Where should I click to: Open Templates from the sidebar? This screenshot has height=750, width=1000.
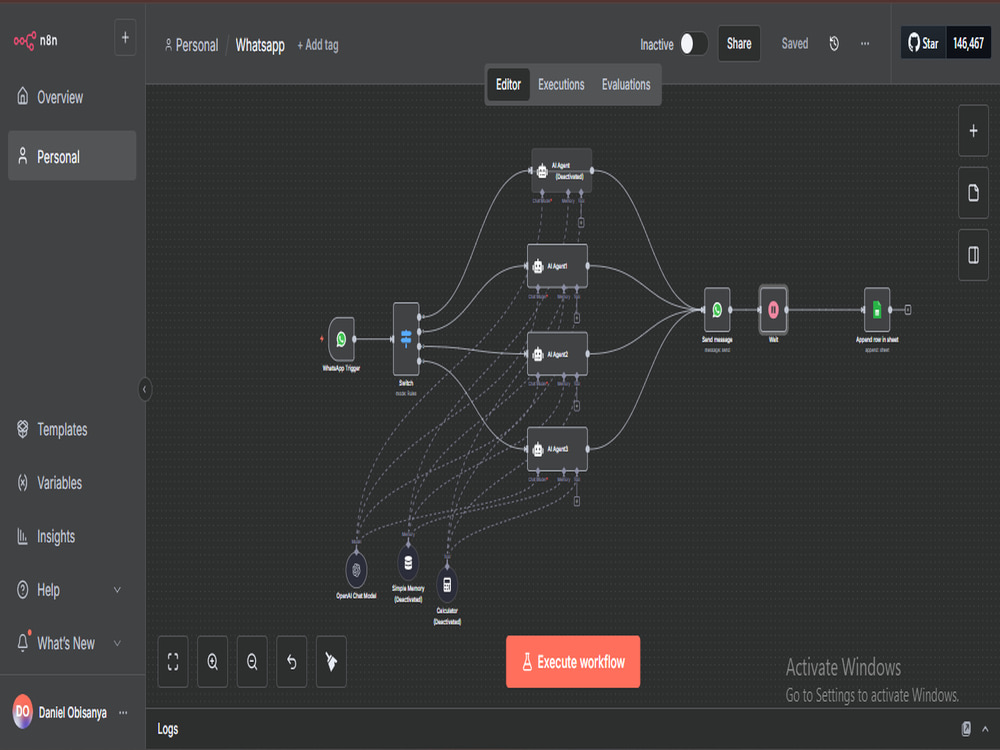click(x=62, y=429)
